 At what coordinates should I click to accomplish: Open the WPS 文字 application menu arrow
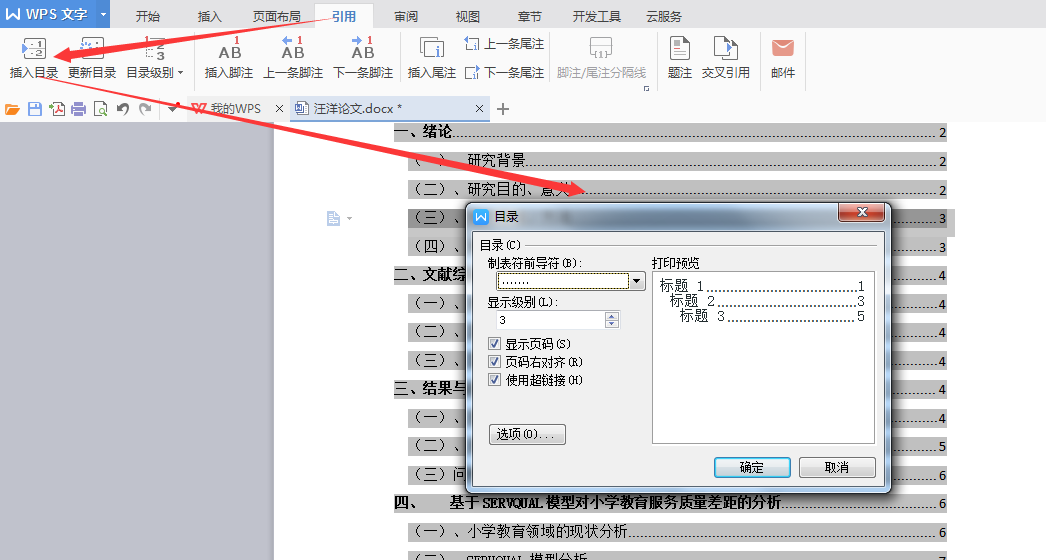click(x=103, y=14)
